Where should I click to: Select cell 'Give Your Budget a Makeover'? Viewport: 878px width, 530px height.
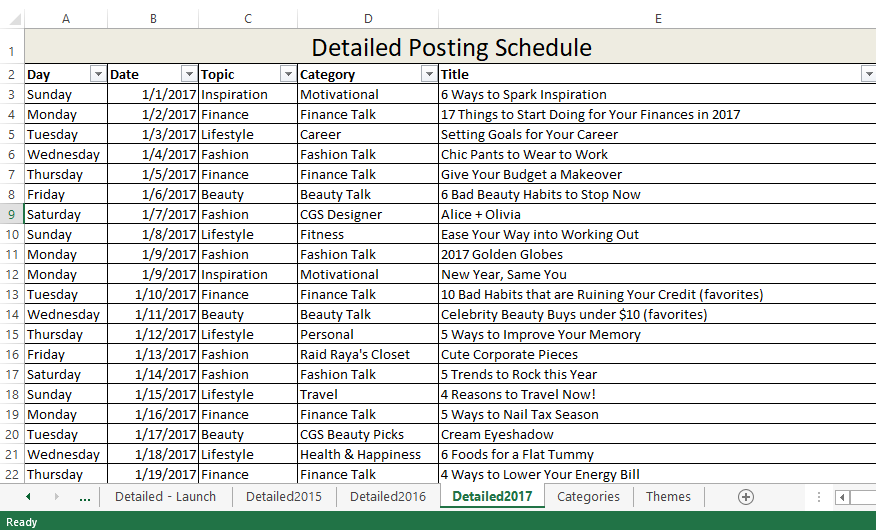(x=657, y=175)
